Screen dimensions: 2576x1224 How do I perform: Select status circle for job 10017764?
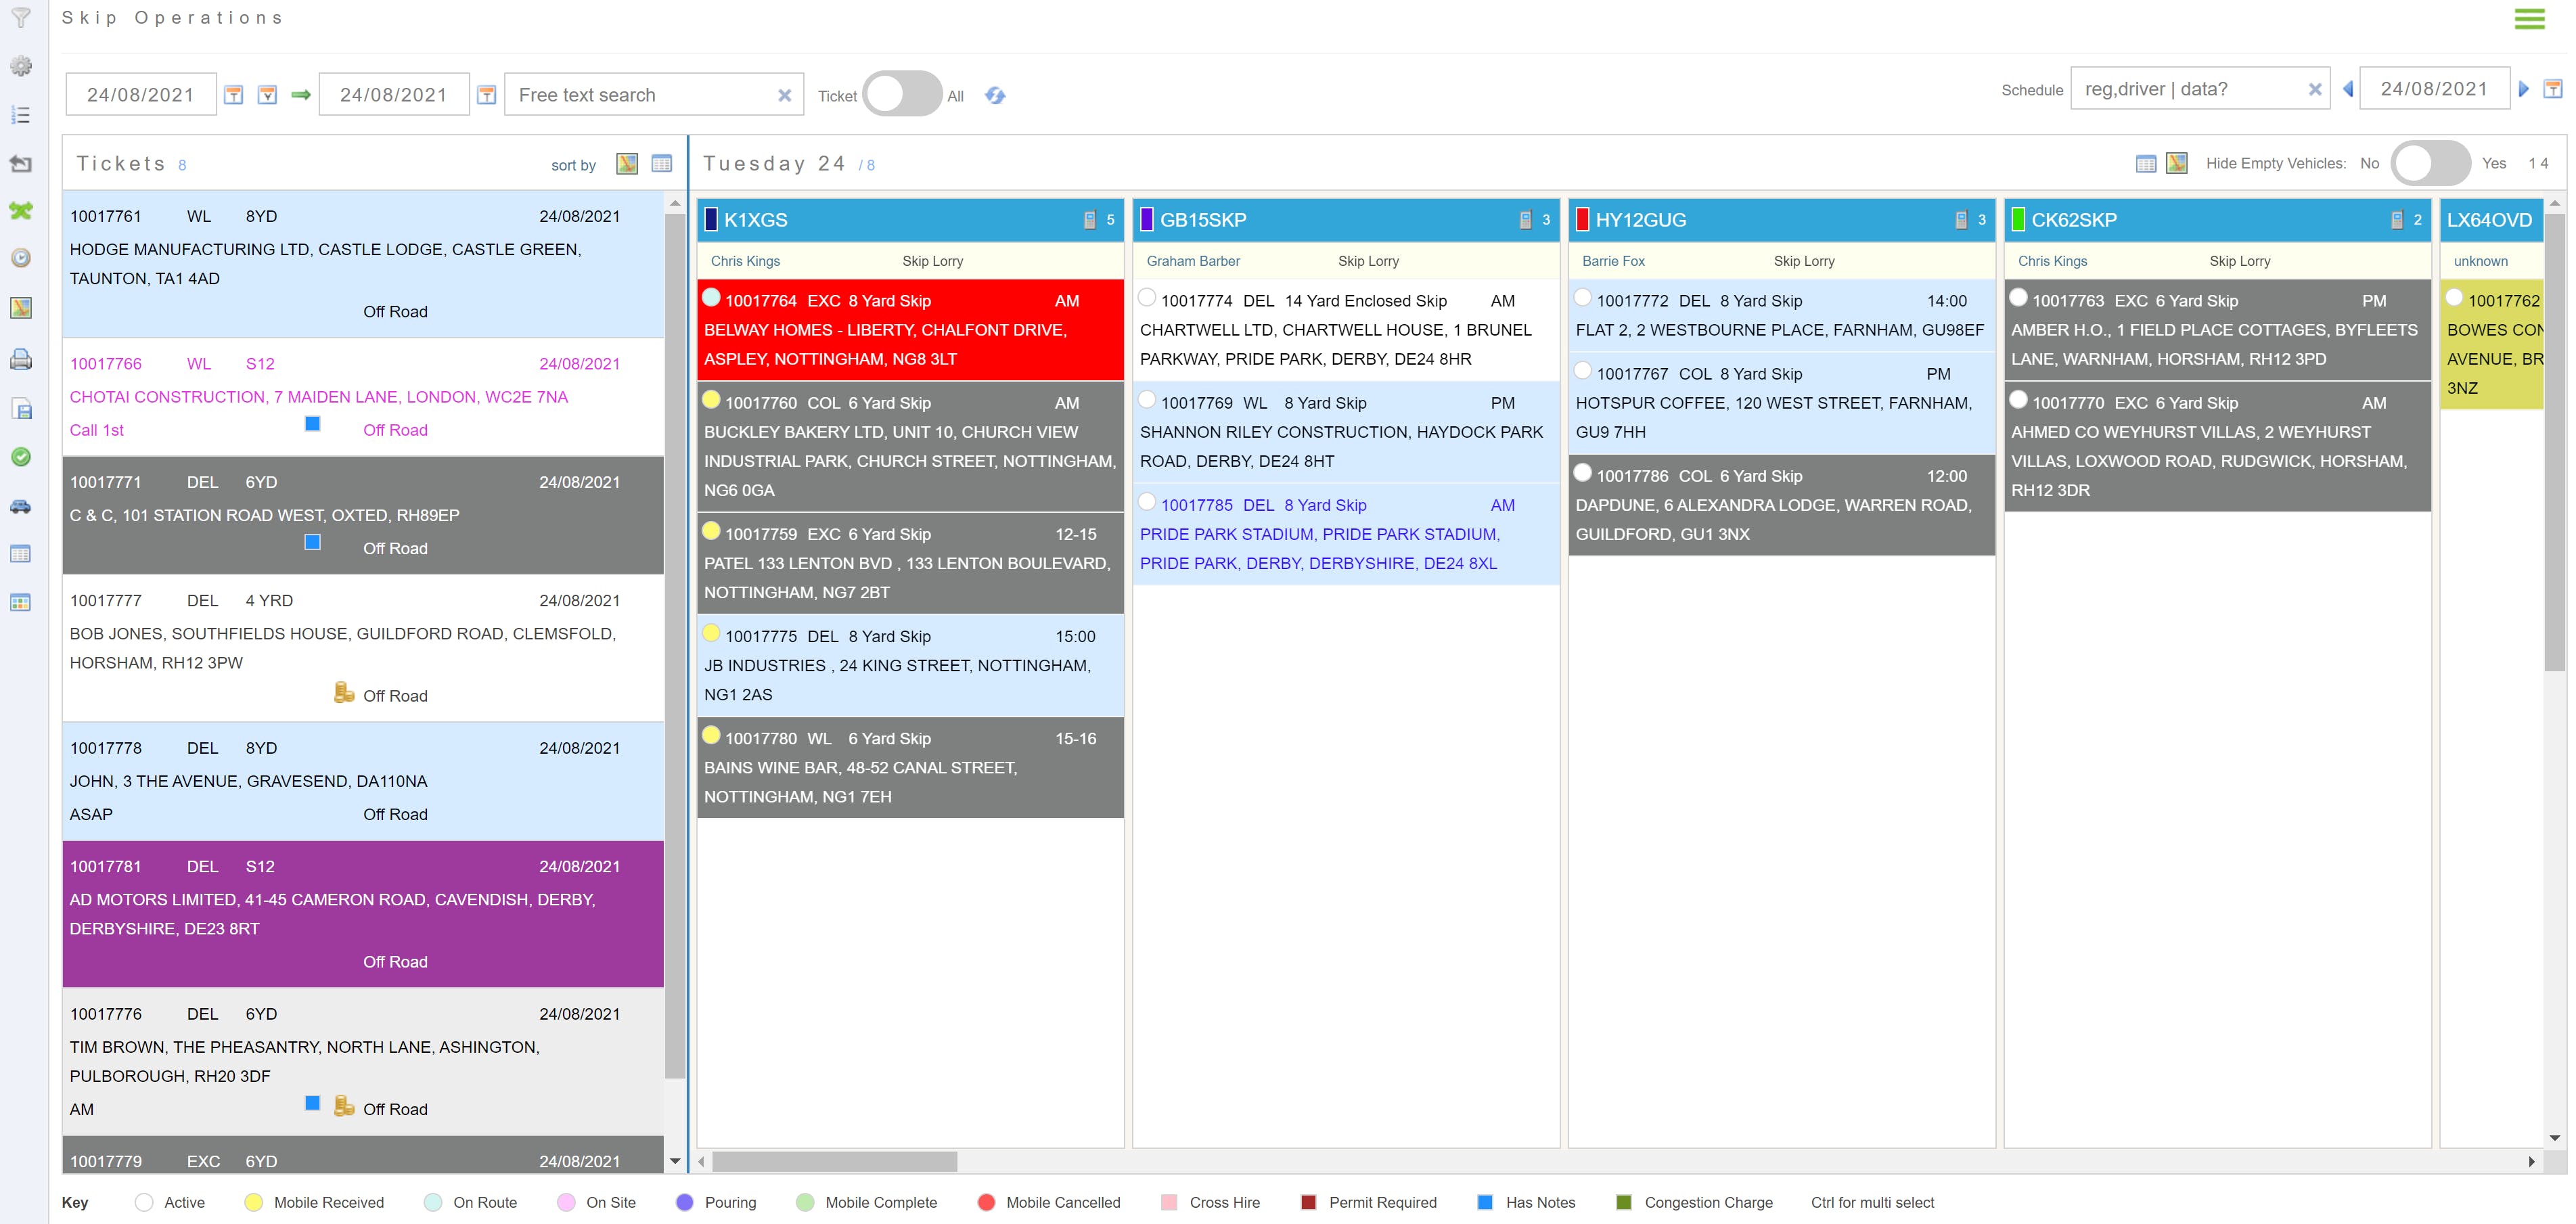click(x=711, y=298)
